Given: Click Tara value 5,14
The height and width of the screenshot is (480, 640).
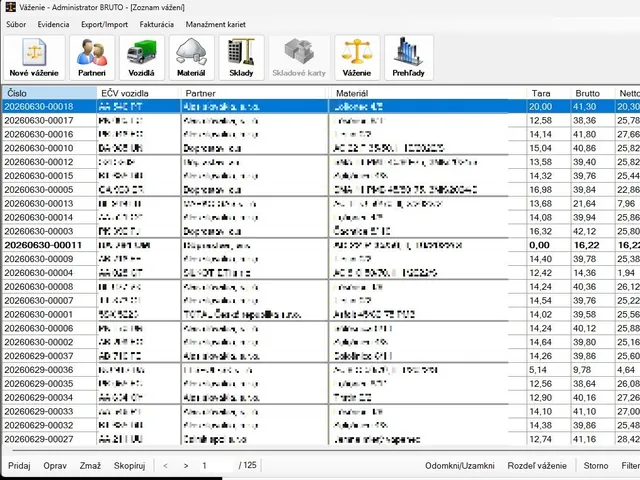Looking at the screenshot, I should tap(538, 370).
